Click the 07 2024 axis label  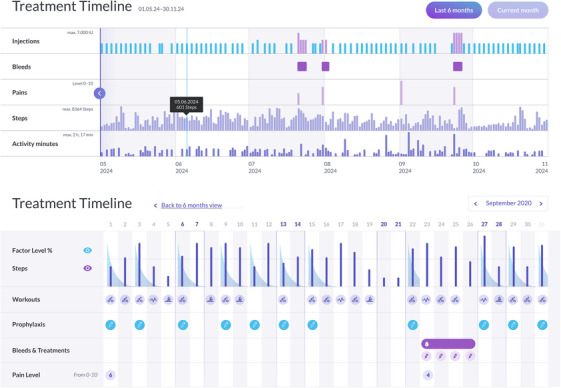coord(254,168)
